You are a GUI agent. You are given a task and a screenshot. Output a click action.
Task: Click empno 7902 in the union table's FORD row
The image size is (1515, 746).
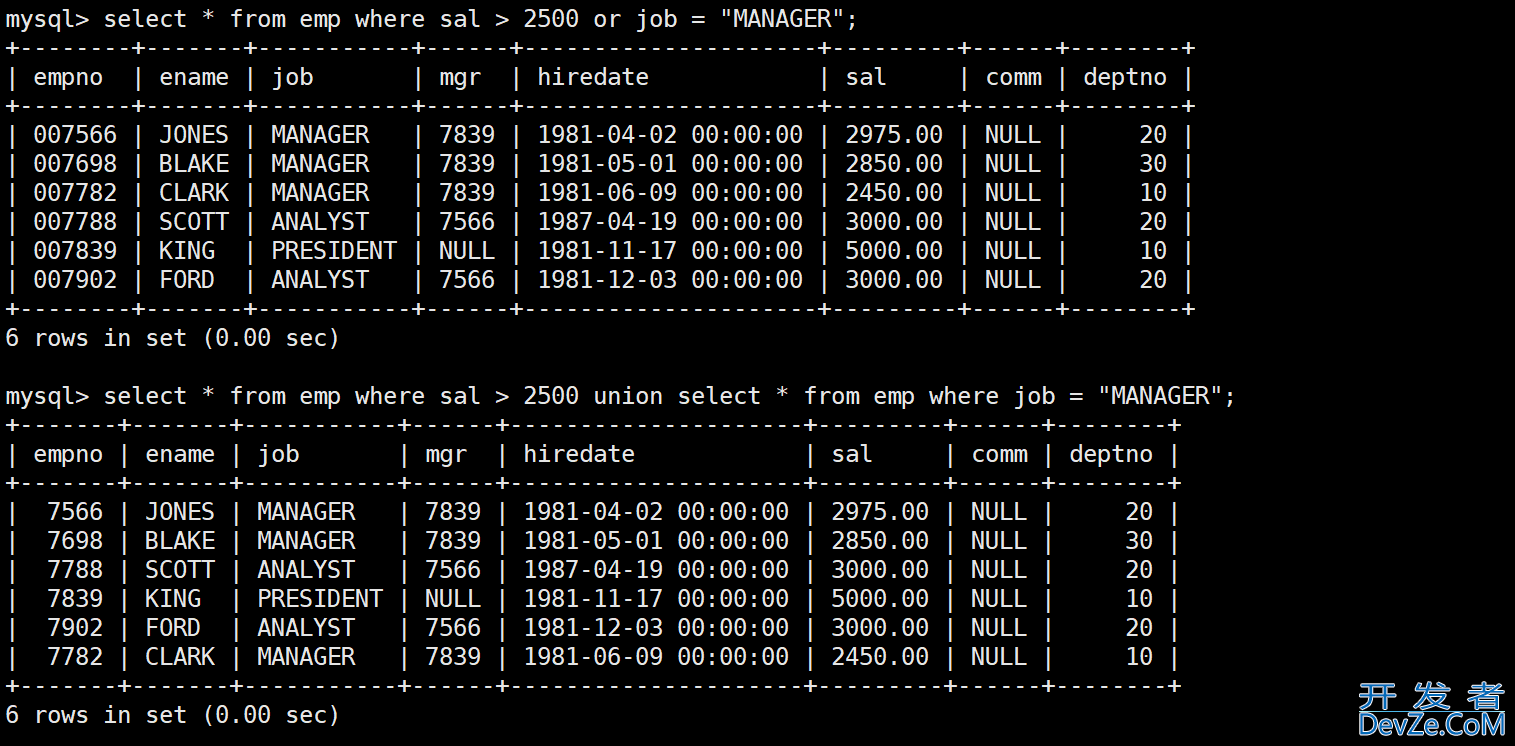pos(75,628)
